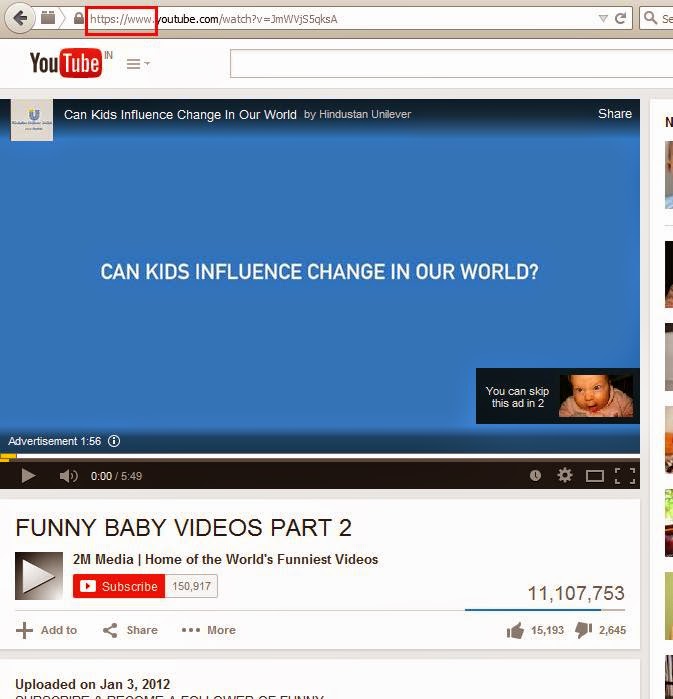Click 'by Hindustan Unilever' advertiser link
This screenshot has width=673, height=699.
click(357, 114)
